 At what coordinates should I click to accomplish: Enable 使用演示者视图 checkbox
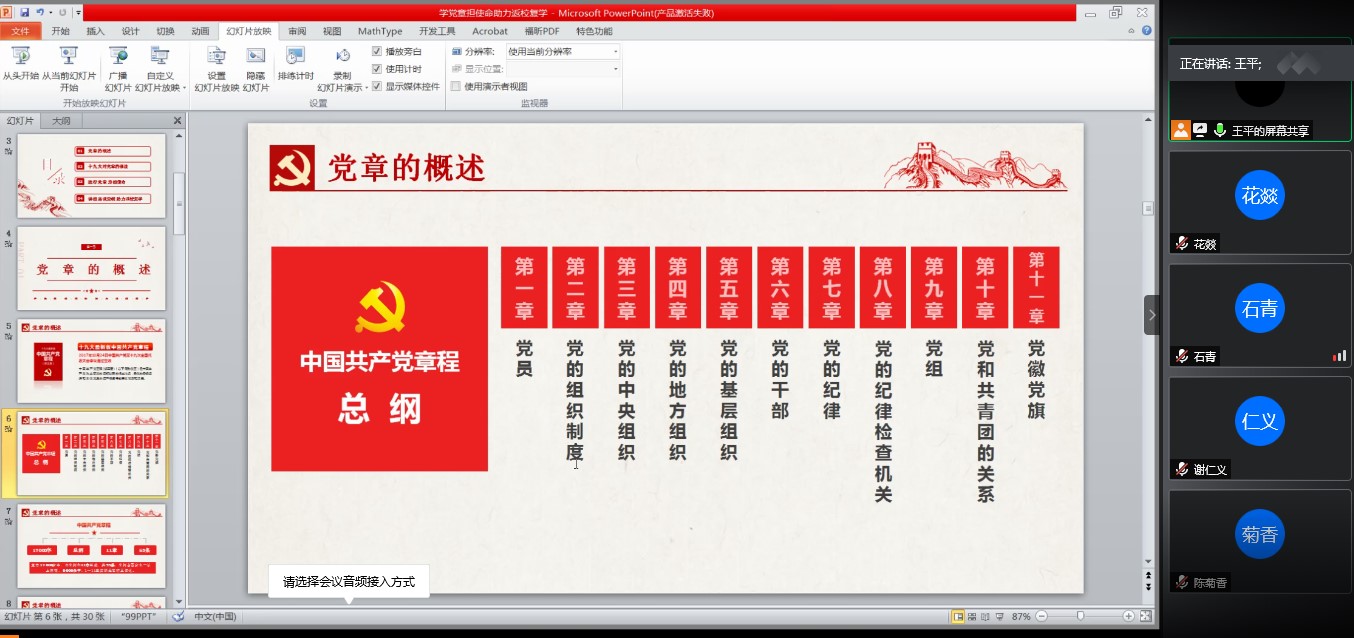456,86
